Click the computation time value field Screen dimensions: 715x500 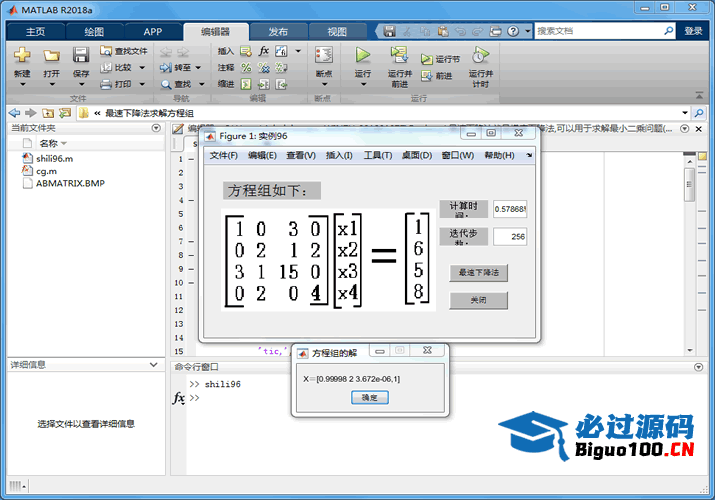point(510,209)
